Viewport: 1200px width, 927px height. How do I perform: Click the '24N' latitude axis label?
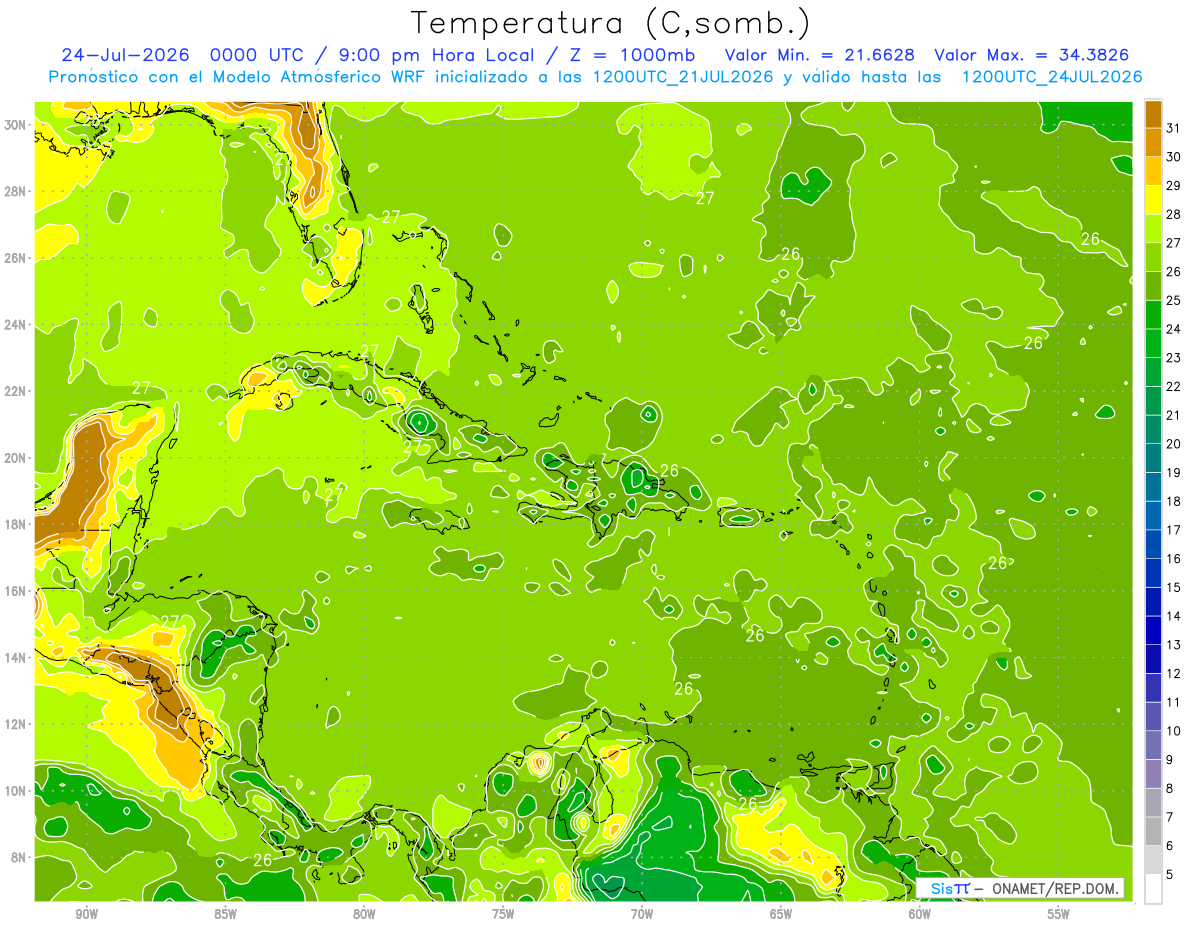tap(16, 325)
